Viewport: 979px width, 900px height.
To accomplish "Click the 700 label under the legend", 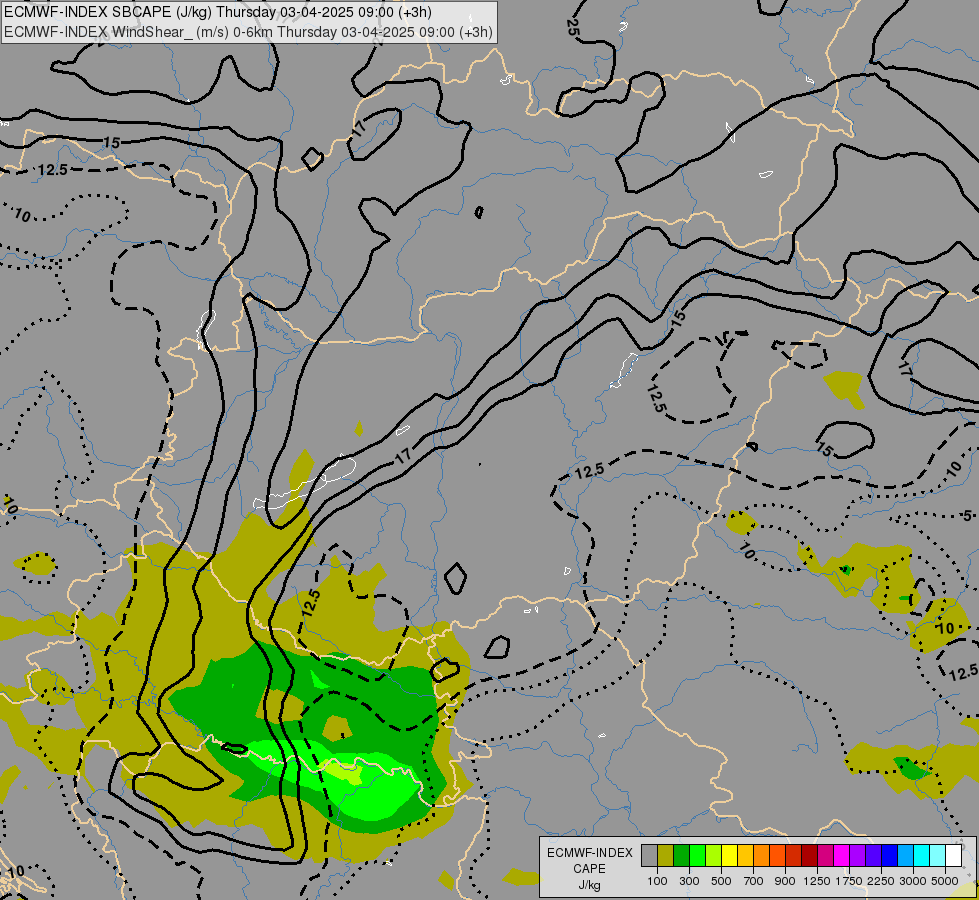I will [754, 881].
